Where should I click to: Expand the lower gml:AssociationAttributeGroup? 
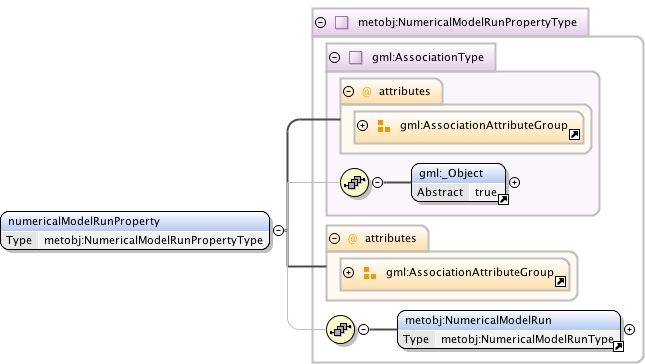[348, 272]
